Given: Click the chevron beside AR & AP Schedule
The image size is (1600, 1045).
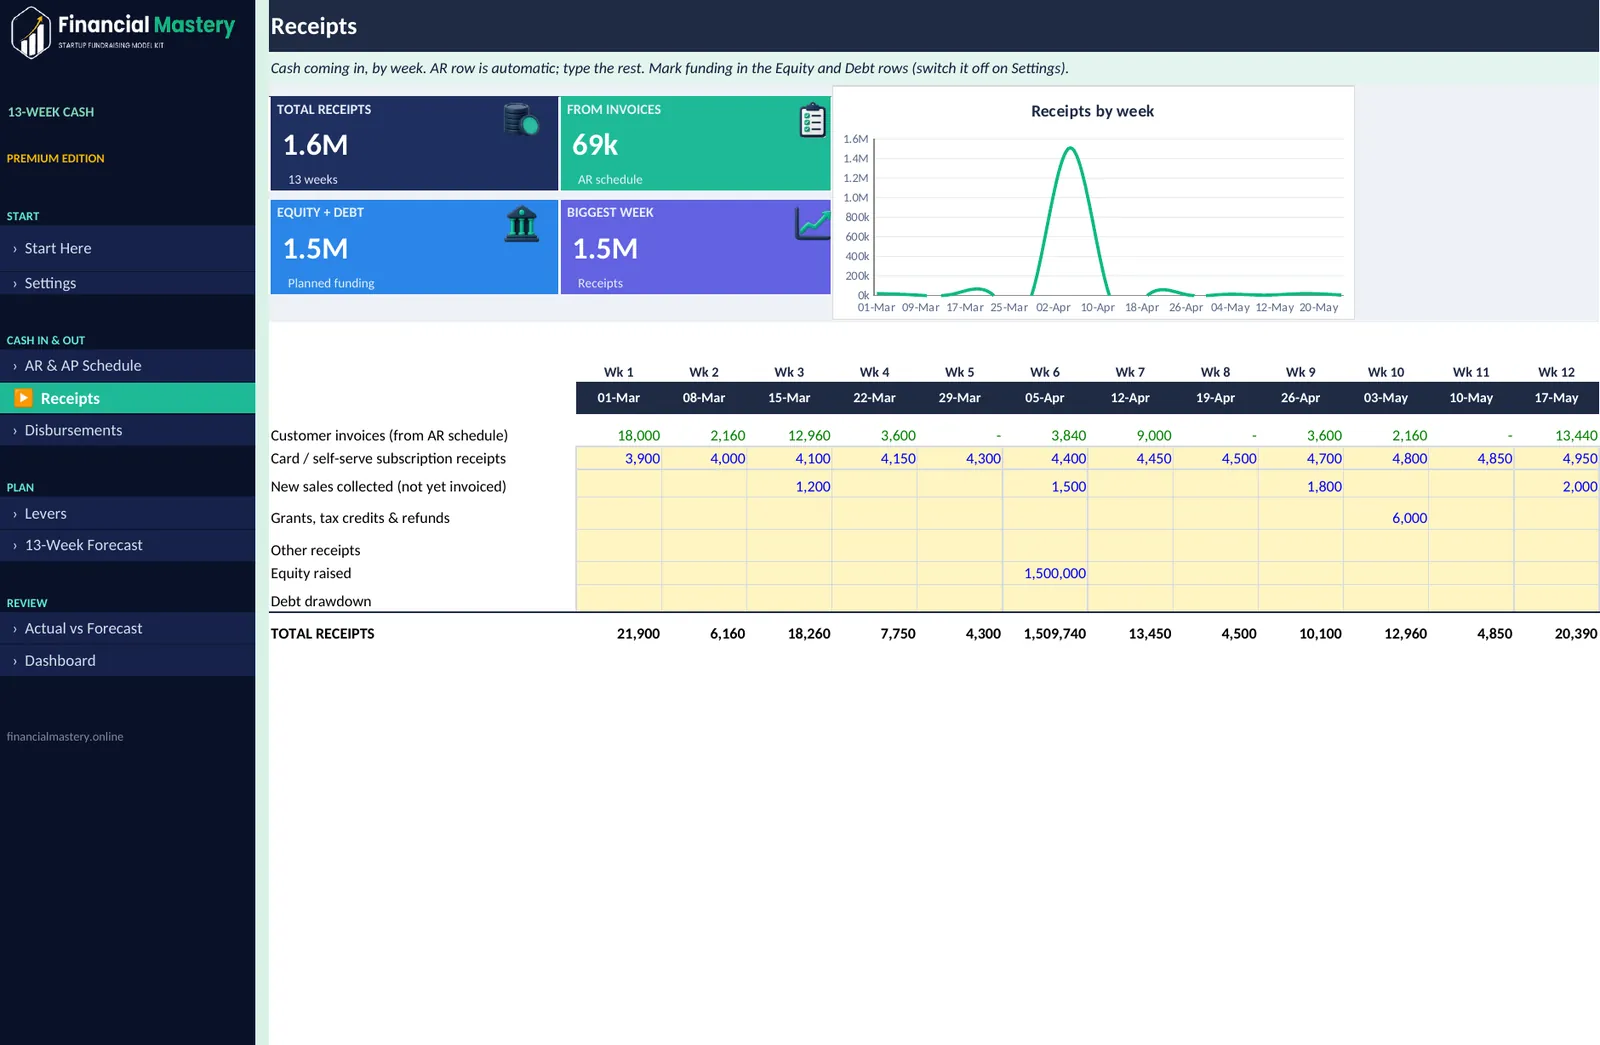Looking at the screenshot, I should click(15, 367).
